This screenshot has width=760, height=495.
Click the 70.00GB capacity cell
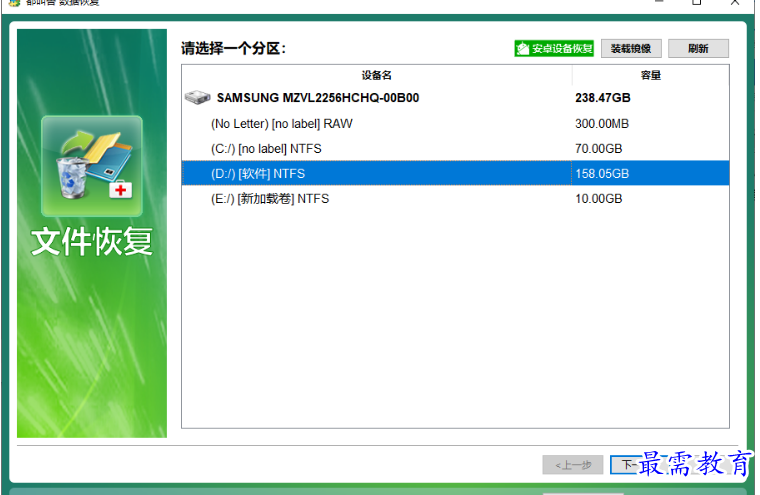click(599, 148)
